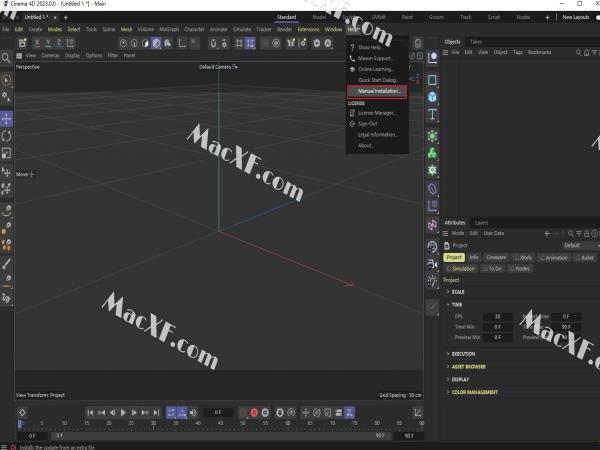Select the Move tool in left toolbar
The height and width of the screenshot is (450, 600).
pyautogui.click(x=6, y=119)
